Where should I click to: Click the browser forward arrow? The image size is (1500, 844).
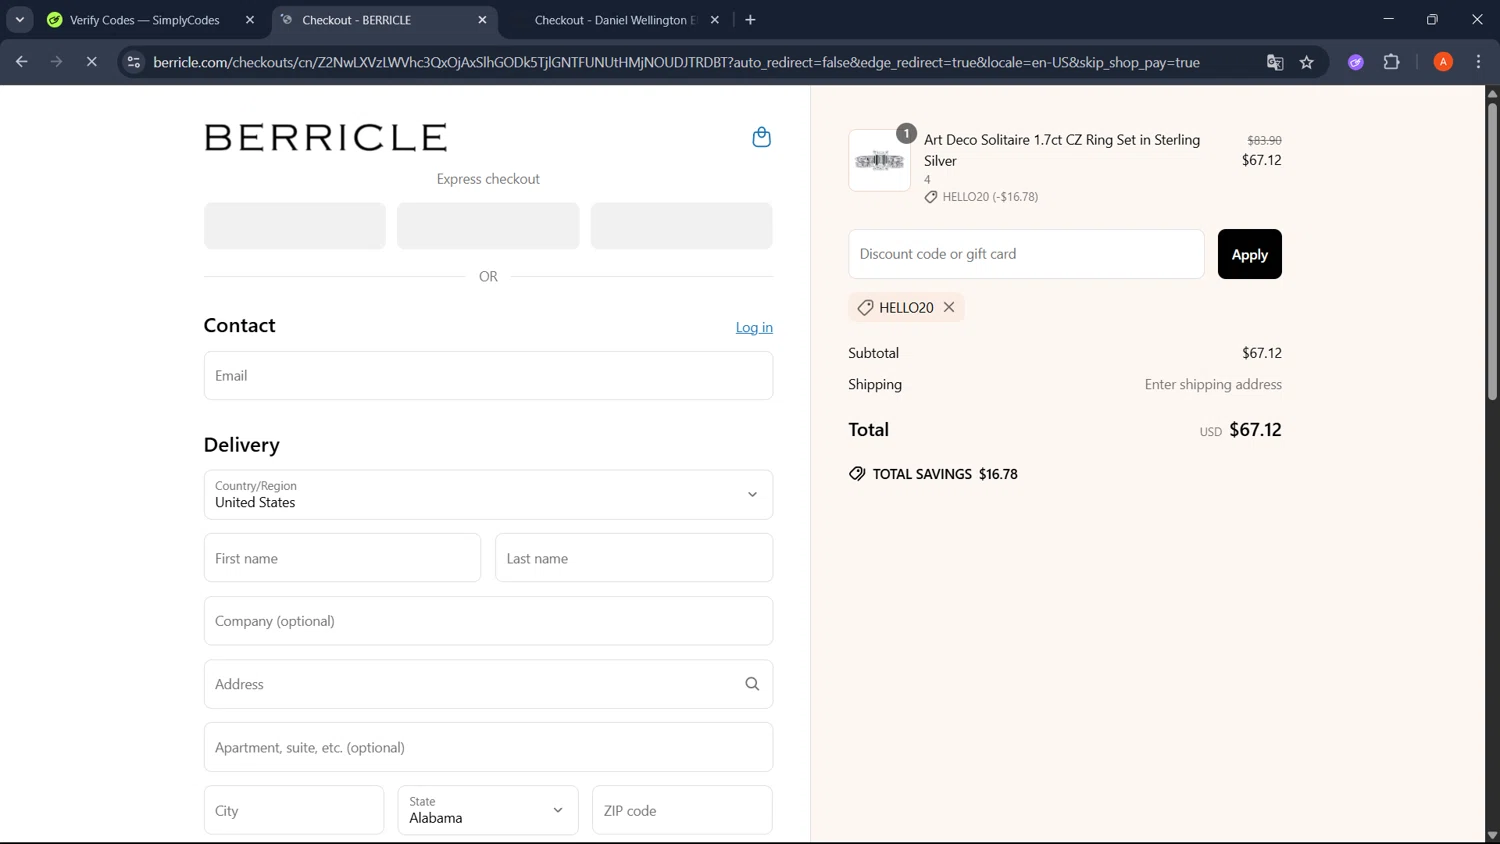coord(57,62)
